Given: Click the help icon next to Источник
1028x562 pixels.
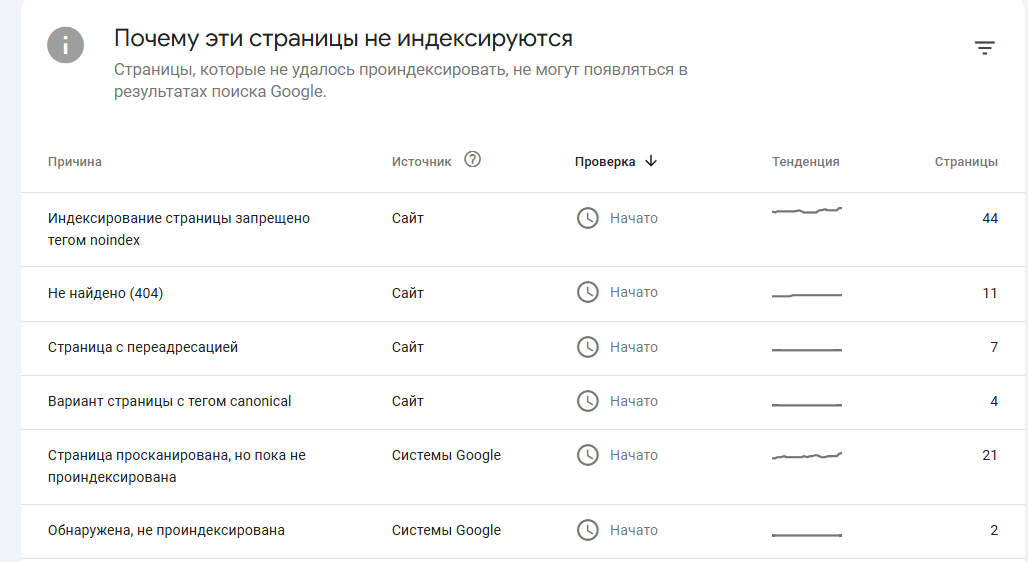Looking at the screenshot, I should [x=473, y=160].
